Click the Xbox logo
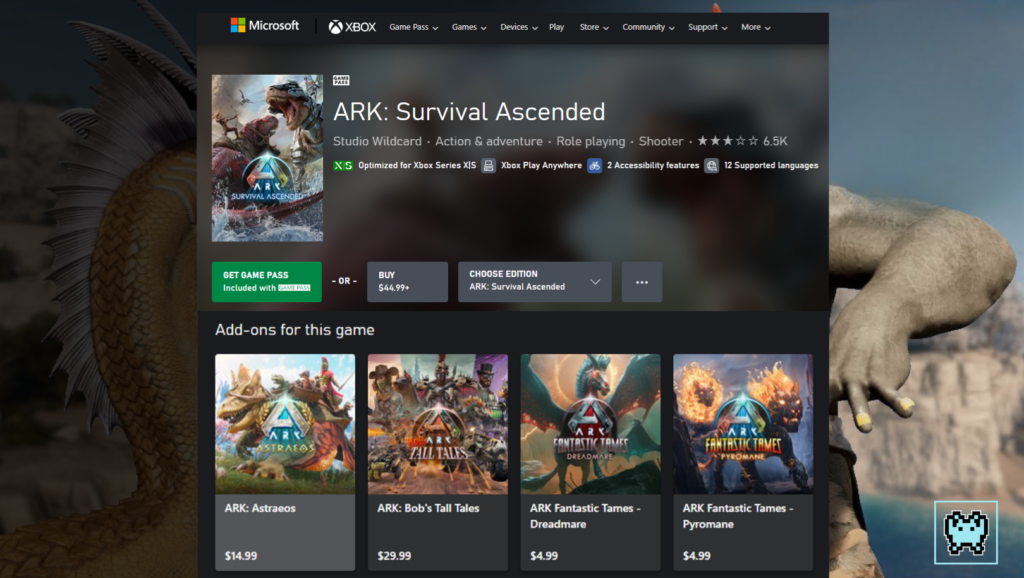1024x578 pixels. pos(352,27)
